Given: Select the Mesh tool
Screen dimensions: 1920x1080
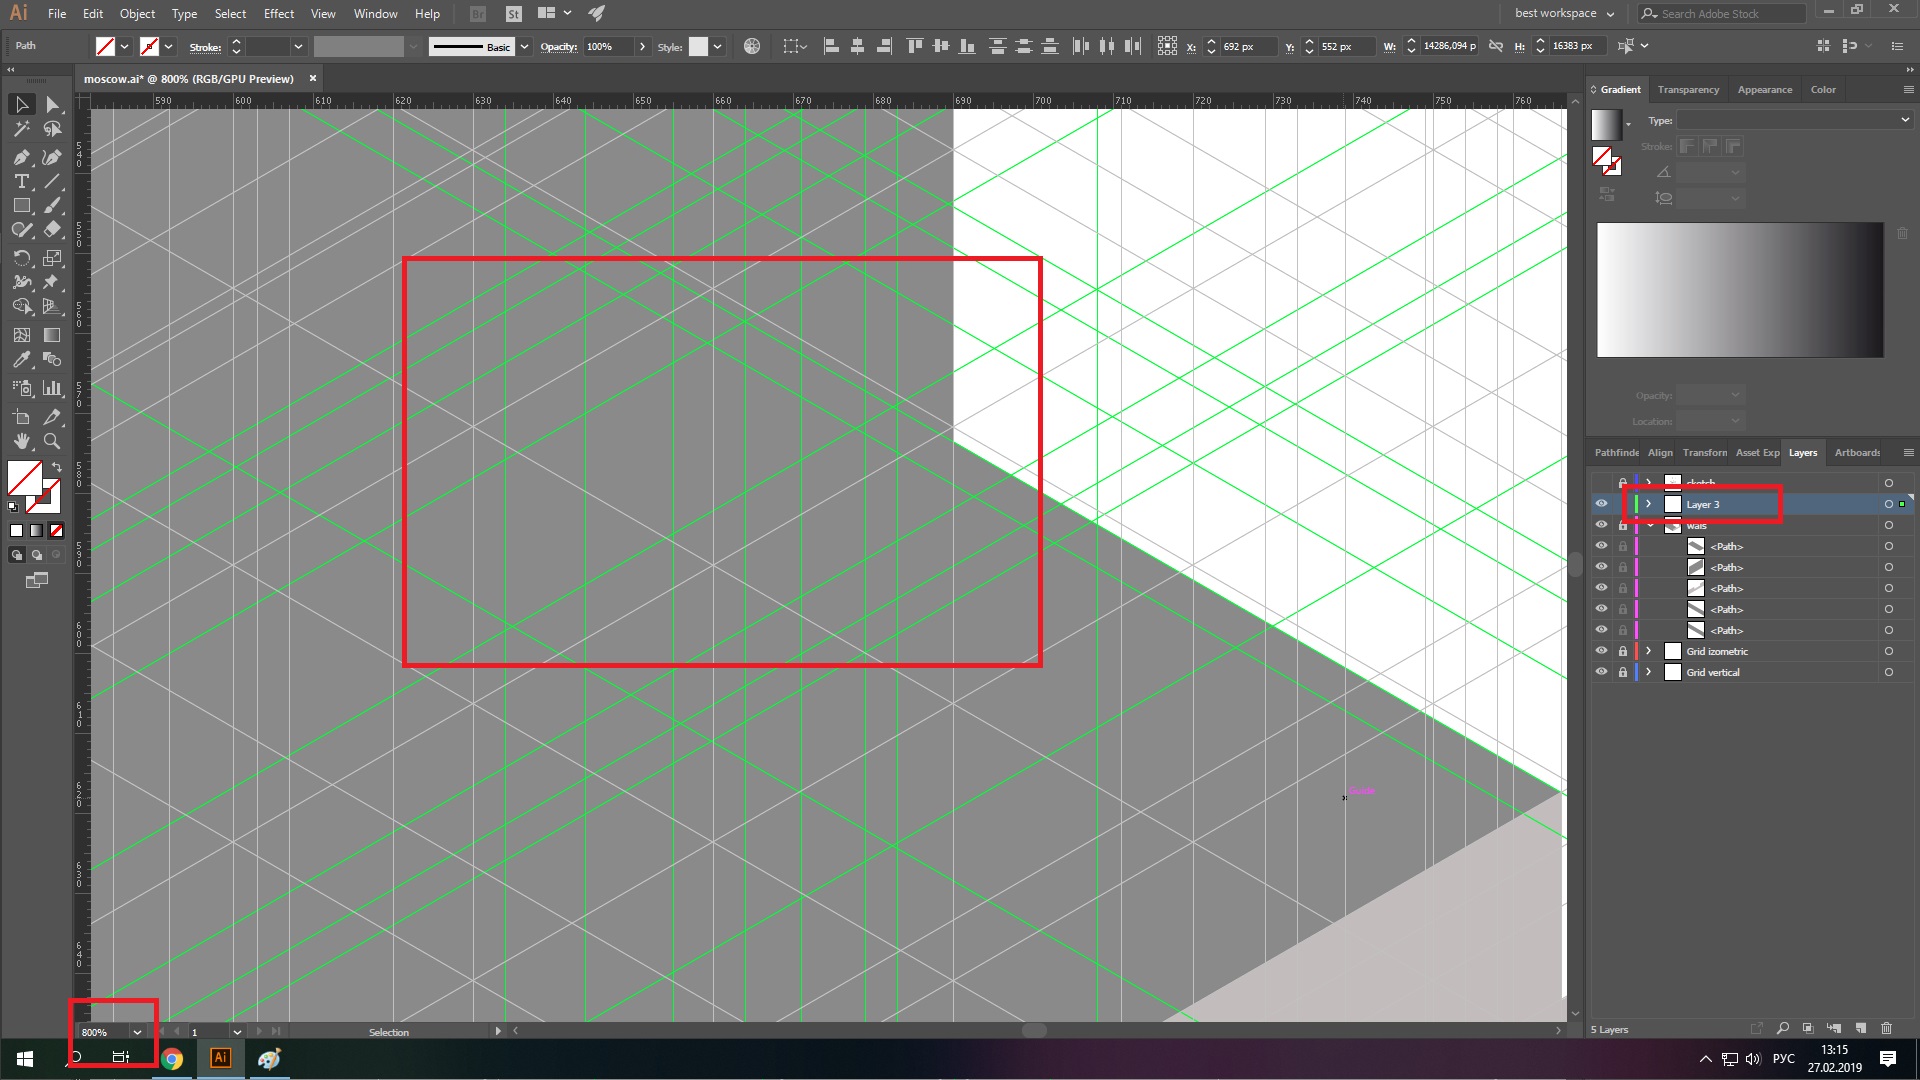Looking at the screenshot, I should pyautogui.click(x=22, y=335).
